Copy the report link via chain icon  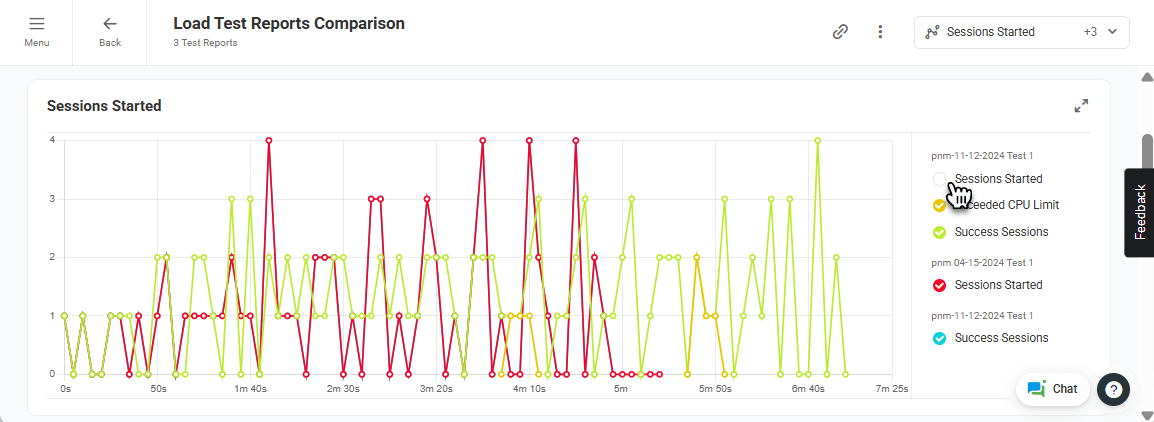click(x=840, y=32)
